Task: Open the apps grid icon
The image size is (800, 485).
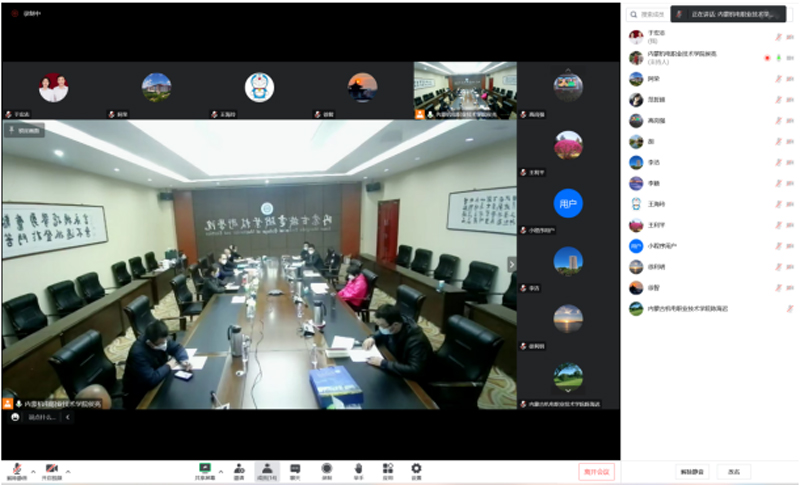Action: point(387,469)
